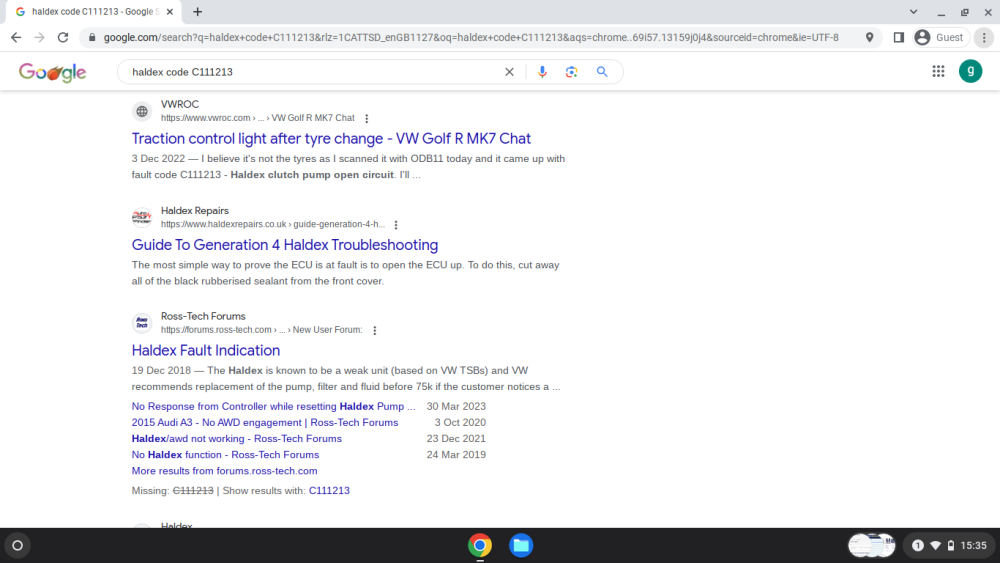Clear the search box text
Viewport: 1000px width, 563px height.
pos(509,72)
